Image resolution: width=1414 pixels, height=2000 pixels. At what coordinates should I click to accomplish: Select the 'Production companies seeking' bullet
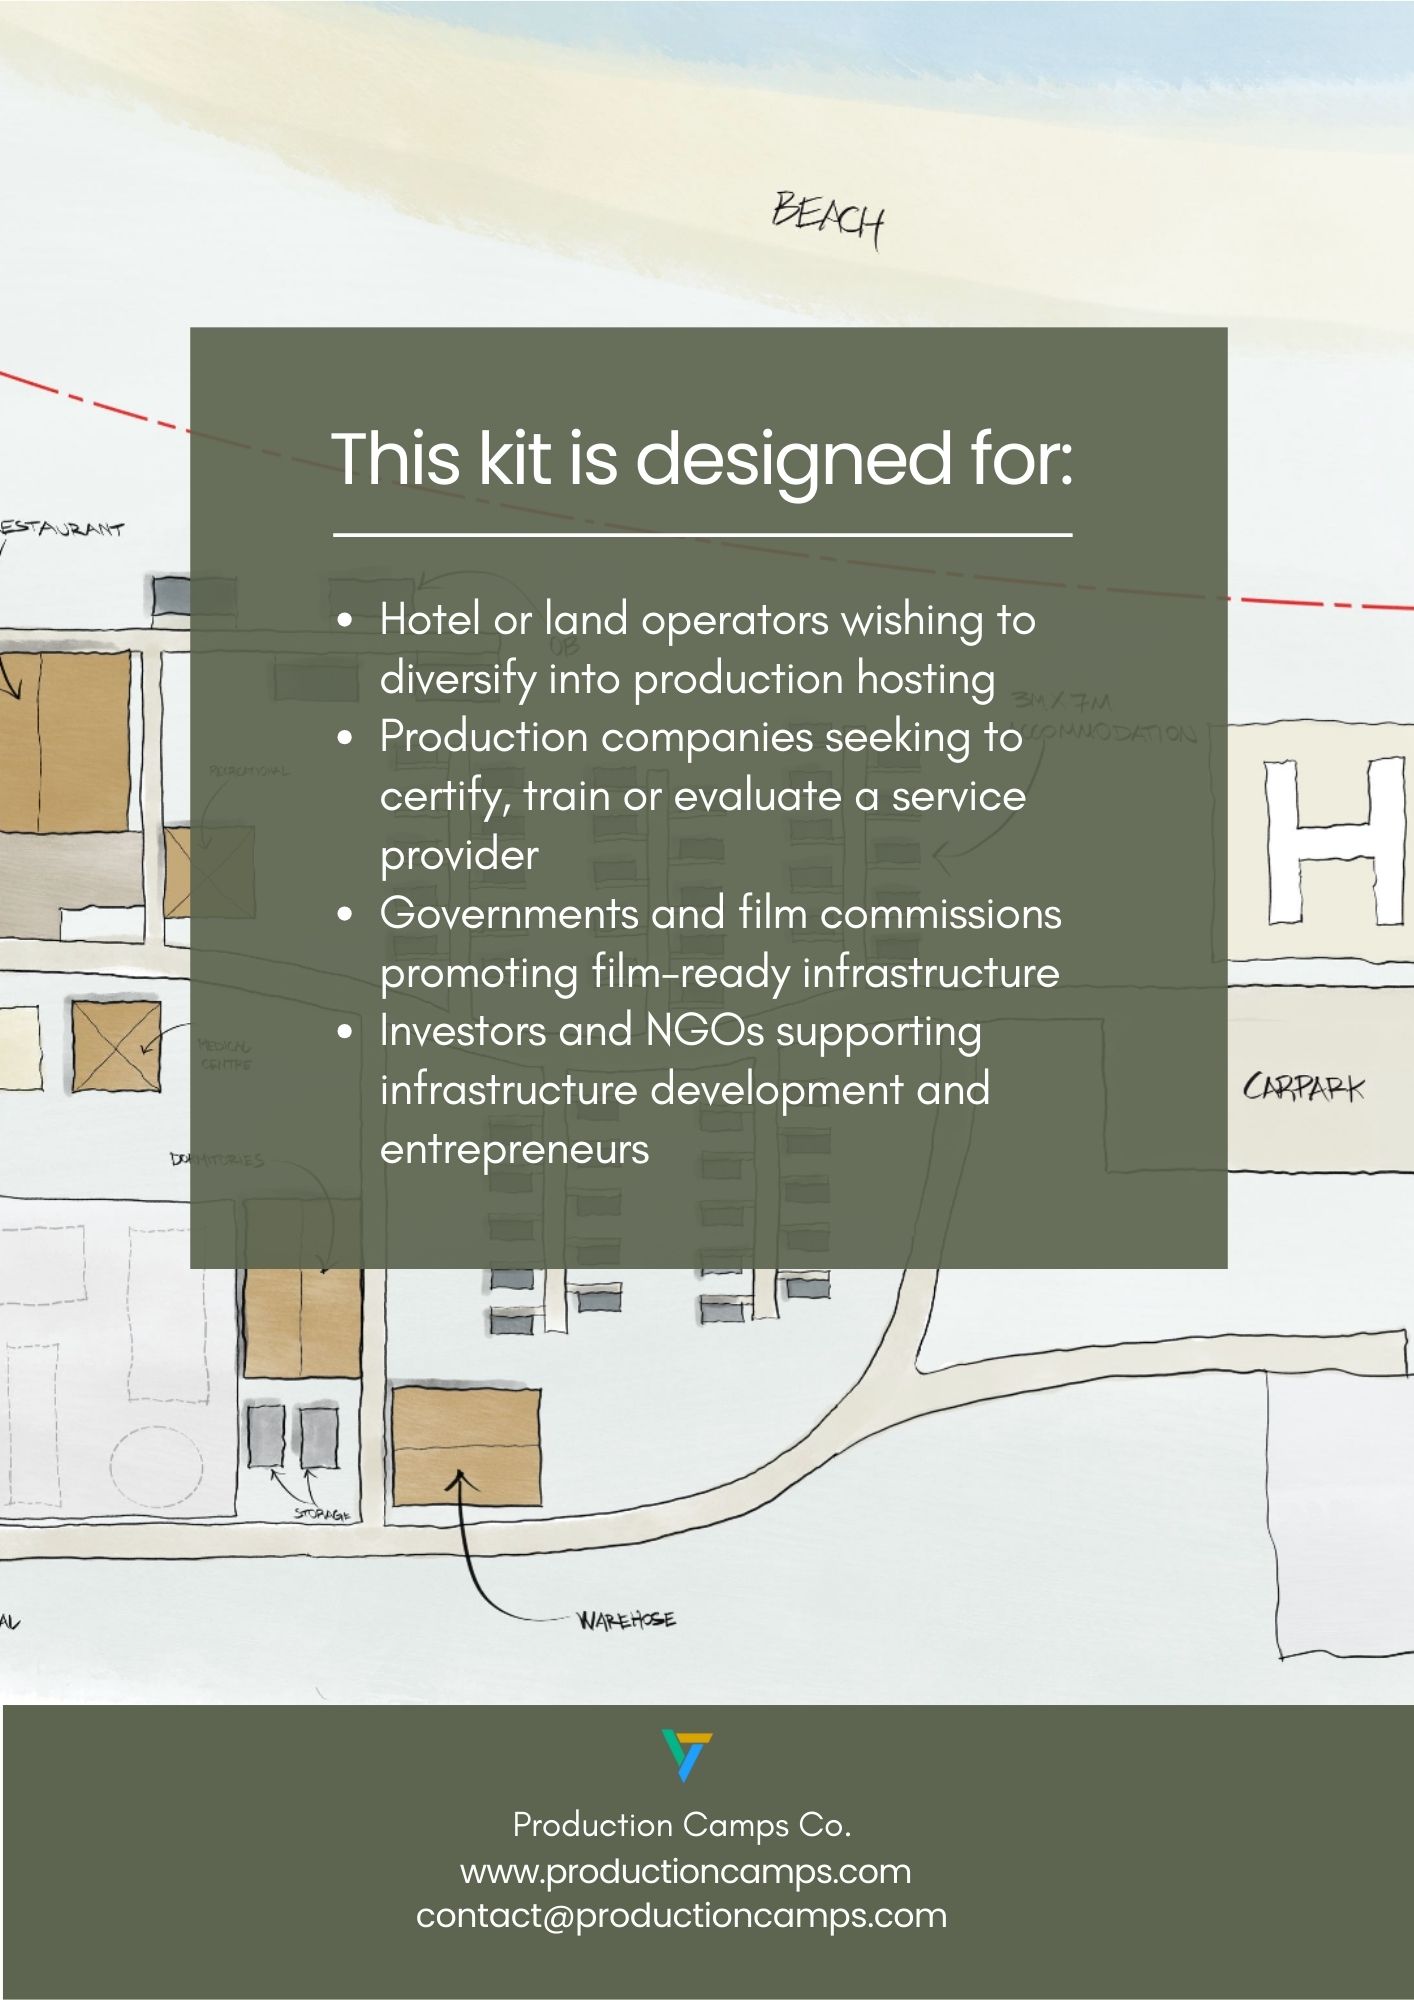coord(702,795)
